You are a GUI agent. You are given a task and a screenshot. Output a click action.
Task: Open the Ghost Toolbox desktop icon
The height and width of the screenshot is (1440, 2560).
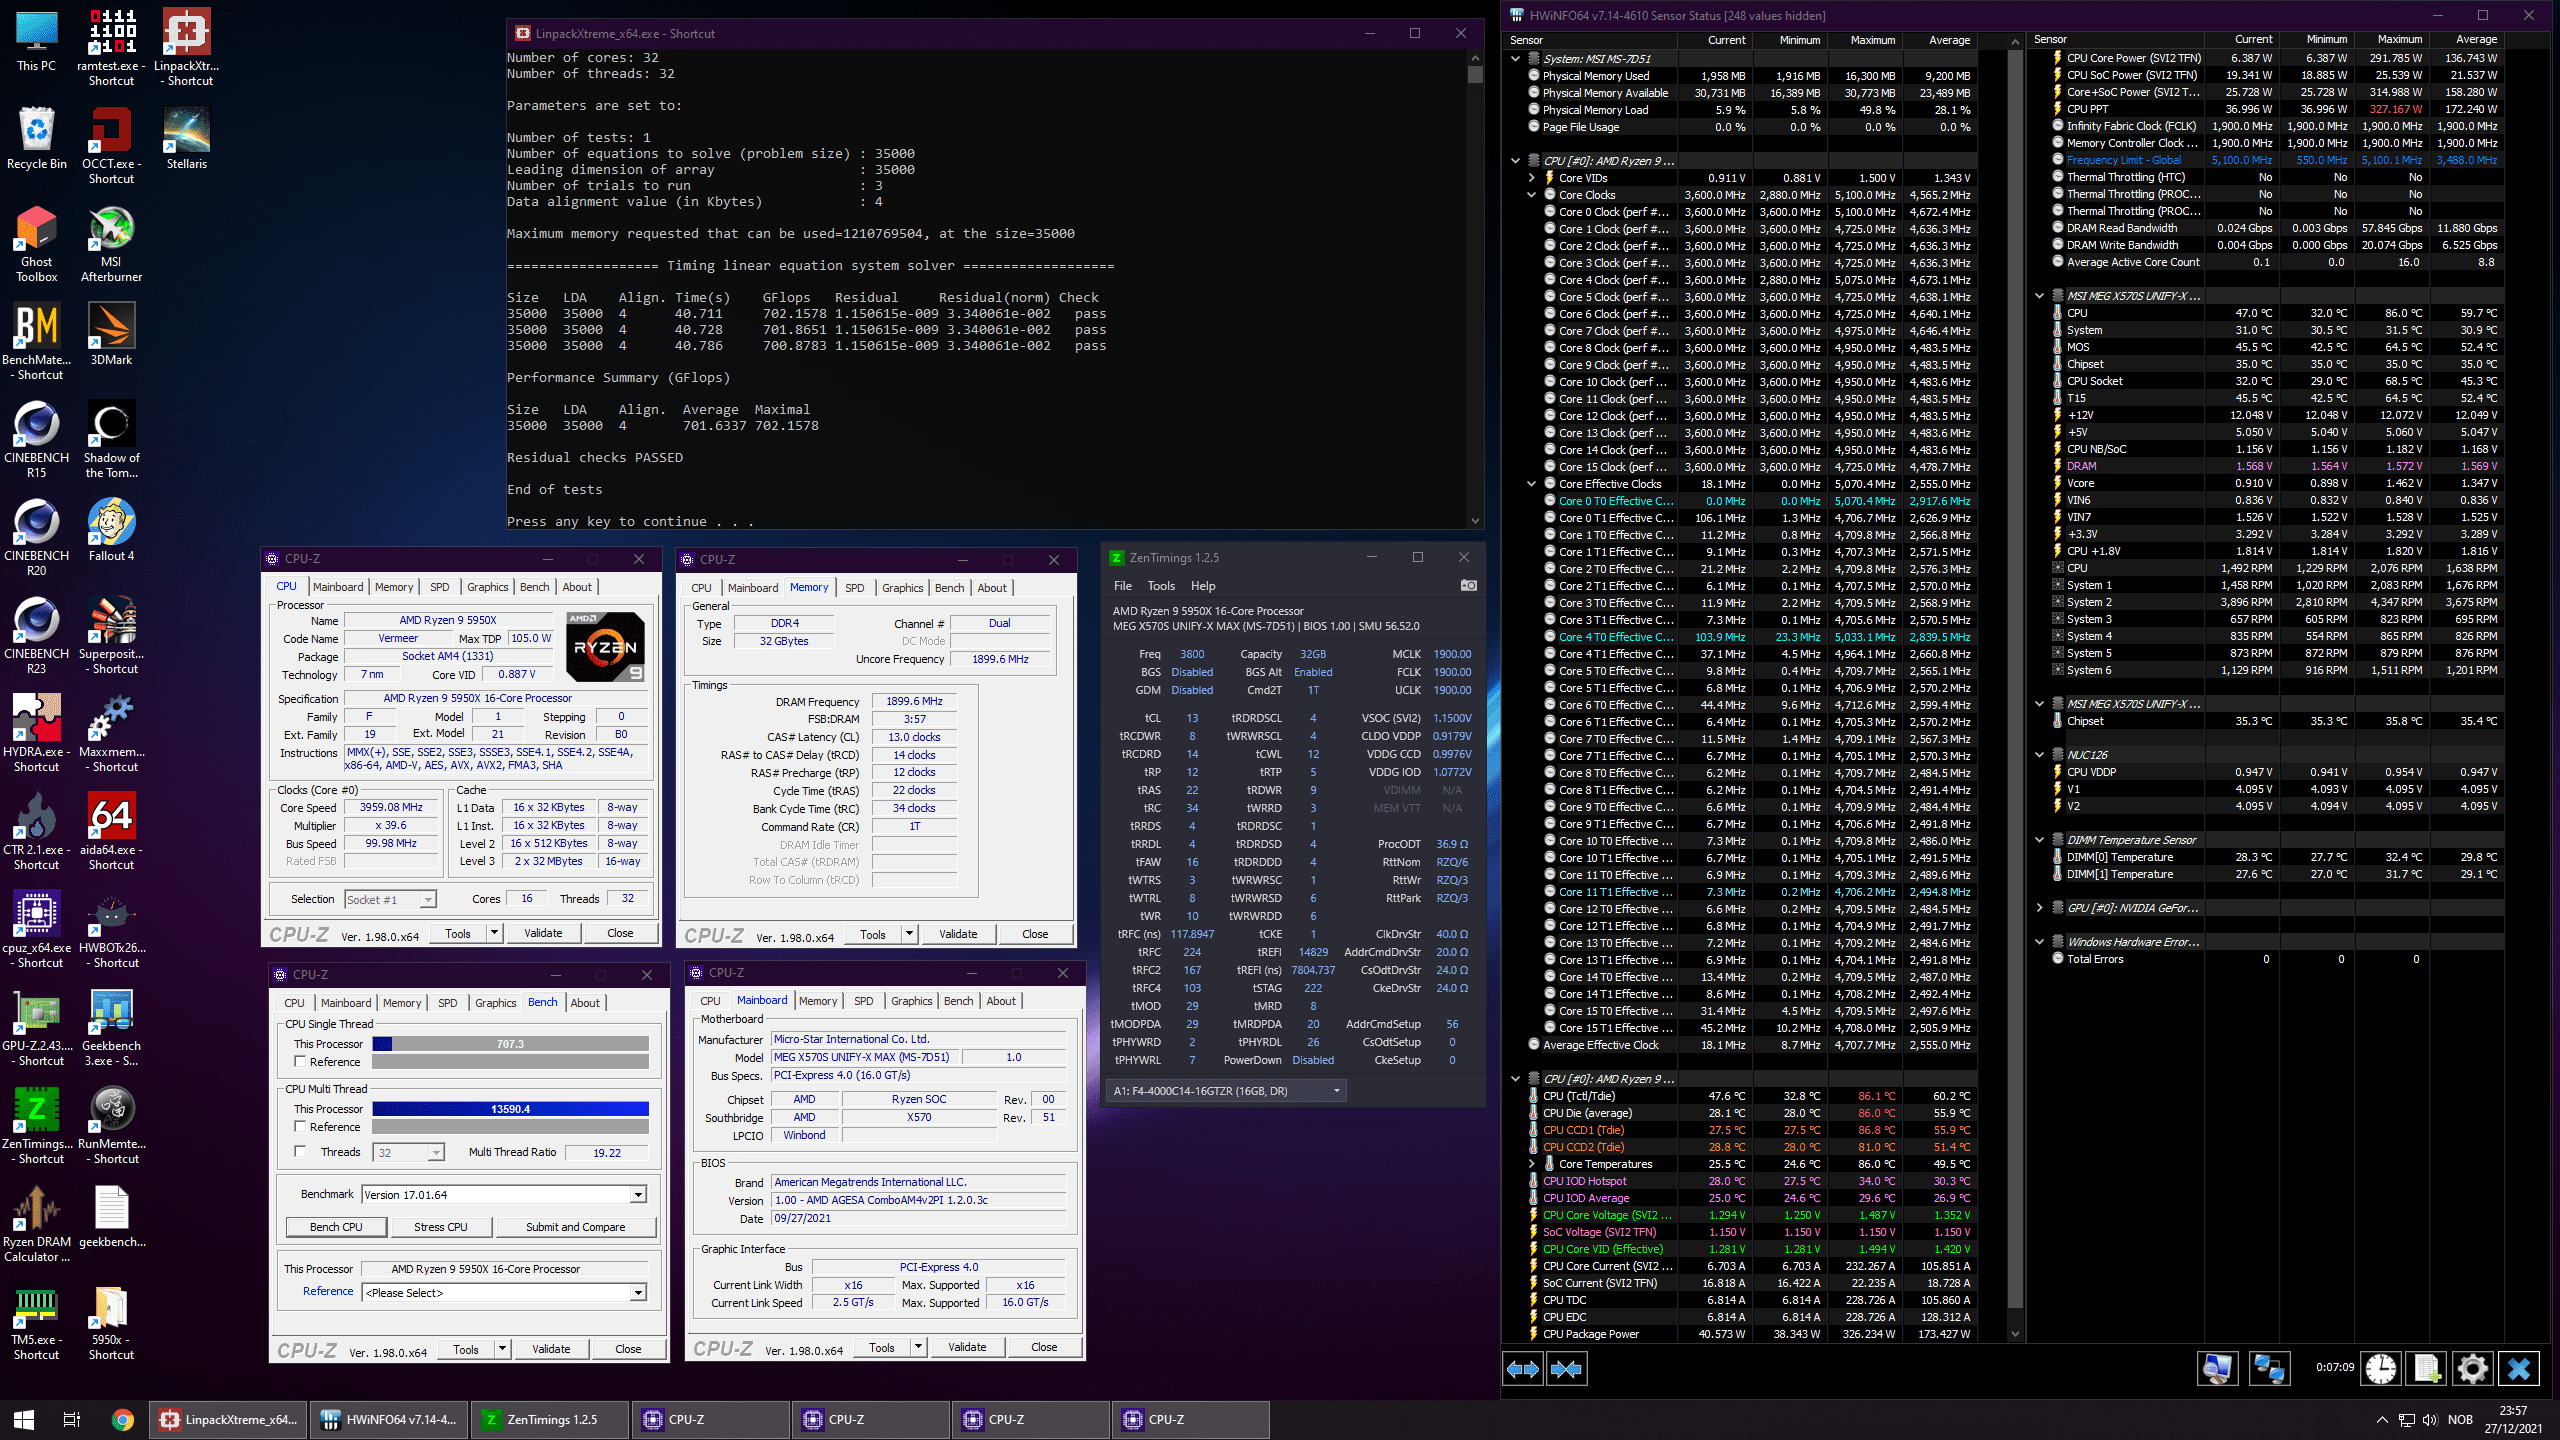click(x=37, y=244)
